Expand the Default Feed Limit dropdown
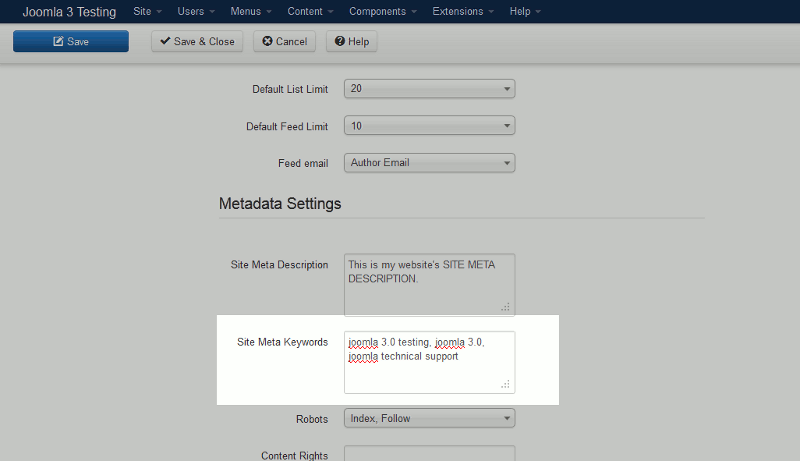 coord(430,125)
